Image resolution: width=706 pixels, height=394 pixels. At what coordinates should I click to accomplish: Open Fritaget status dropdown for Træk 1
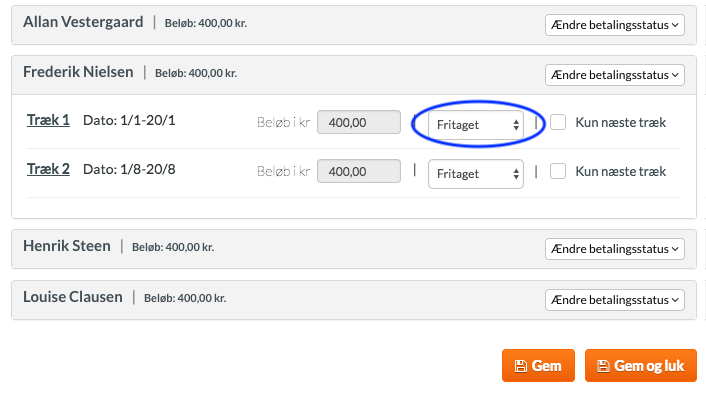click(476, 125)
